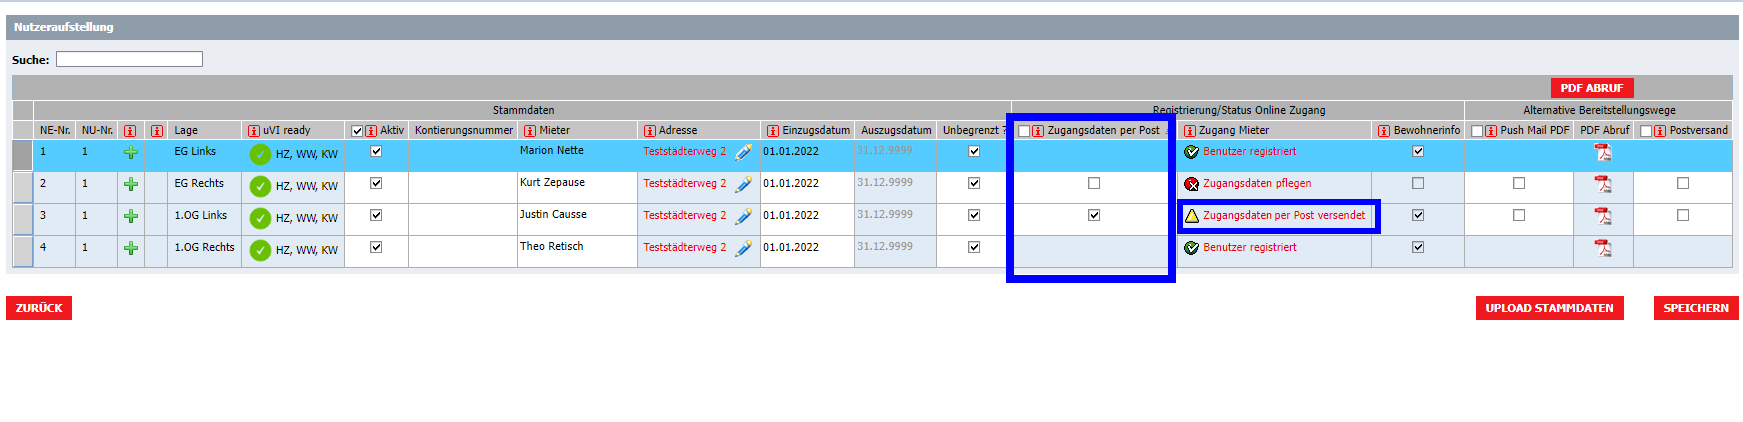1743x422 pixels.
Task: Edit address with pencil icon for Theo Retisch
Action: point(743,248)
